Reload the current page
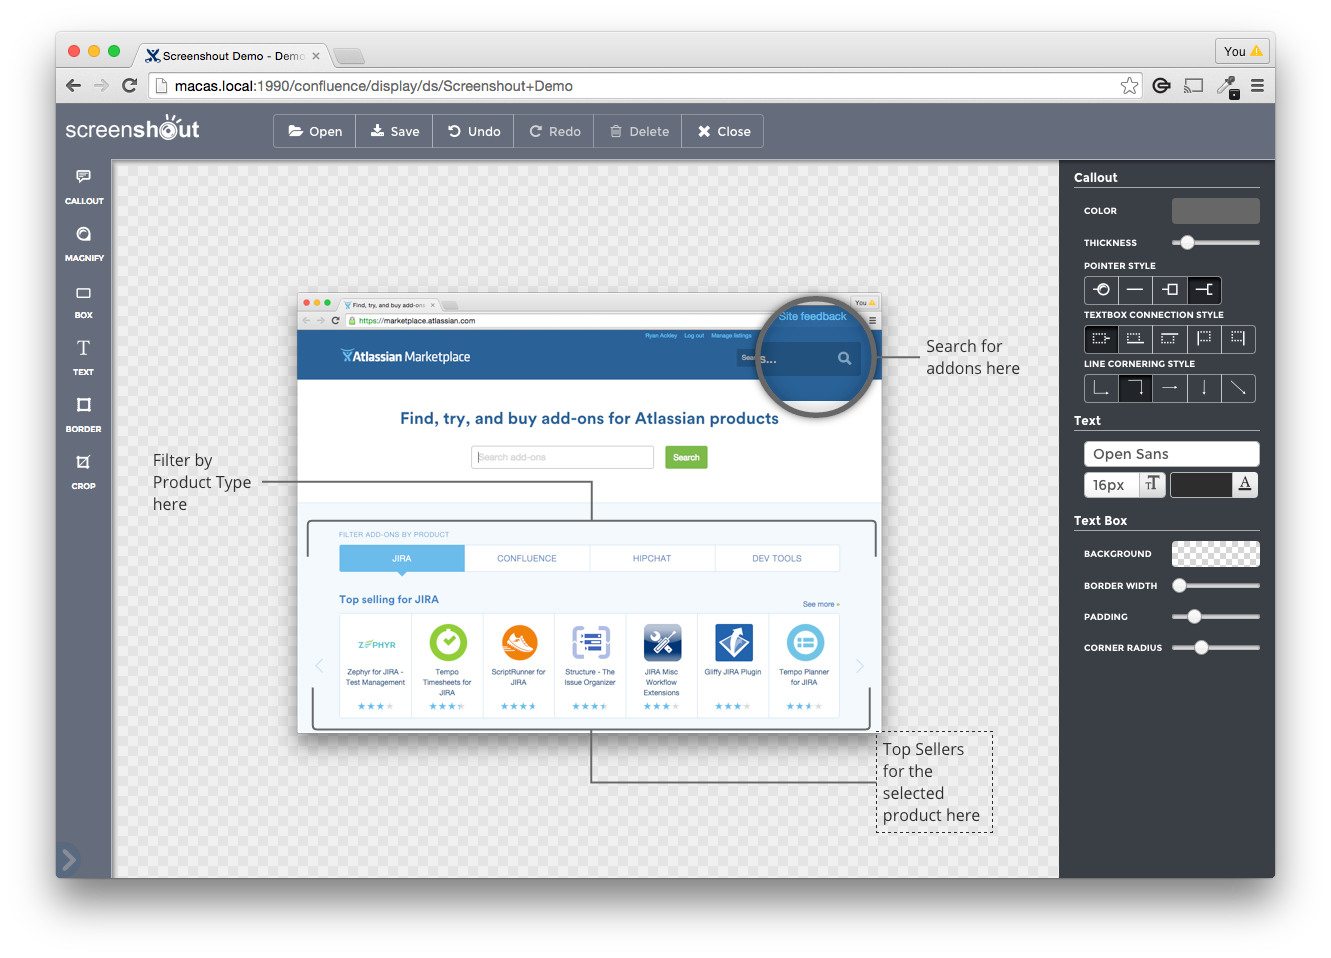 [129, 86]
